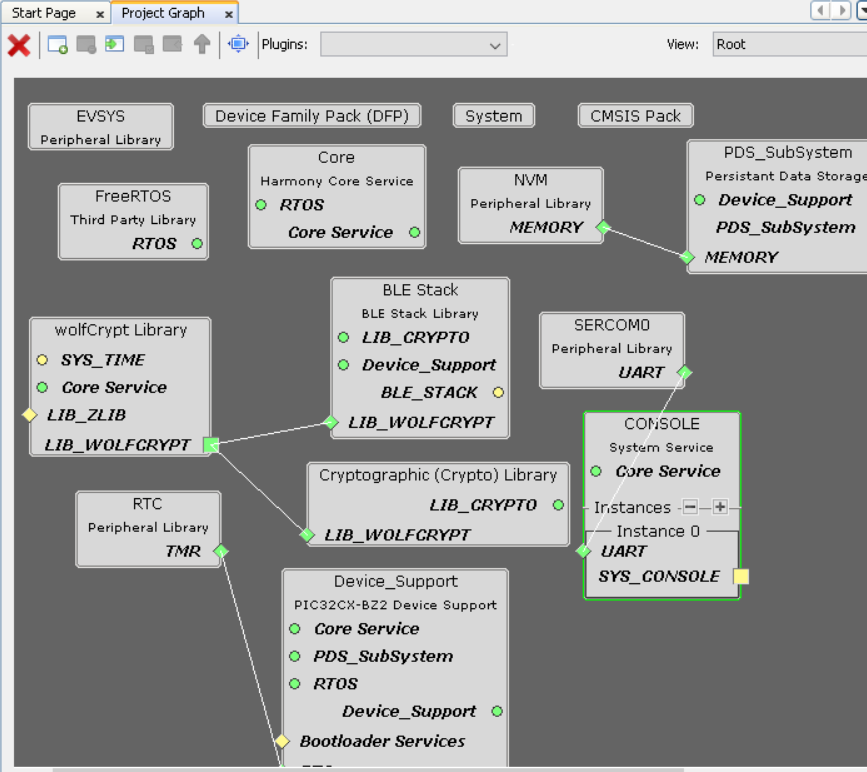867x772 pixels.
Task: Open the Plugins dropdown
Action: click(413, 45)
